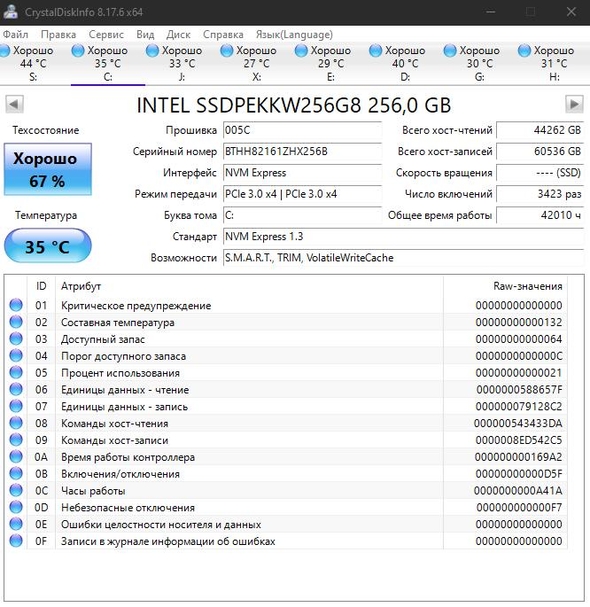Open the Файл menu
This screenshot has width=590, height=607.
click(x=15, y=34)
